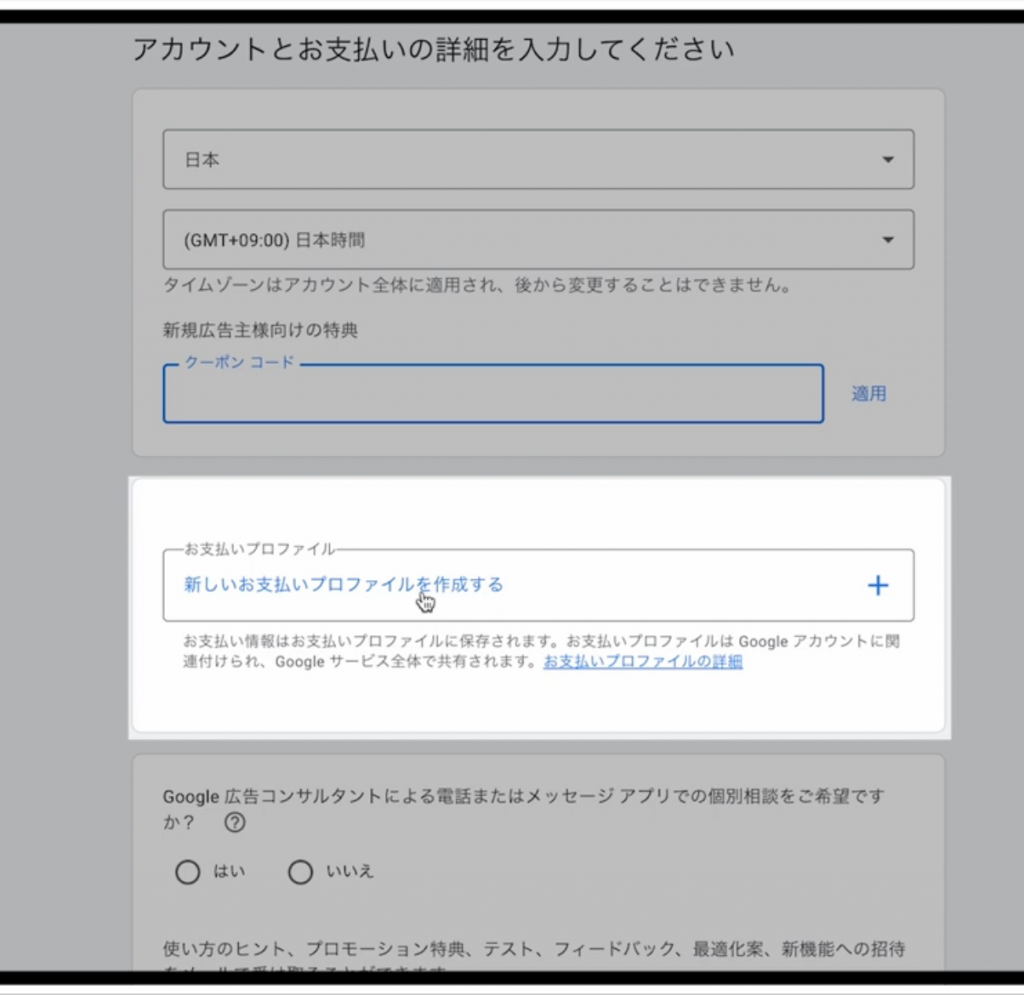Screen dimensions: 1024x995
Task: Click the クーポン コード floating label
Action: 240,362
